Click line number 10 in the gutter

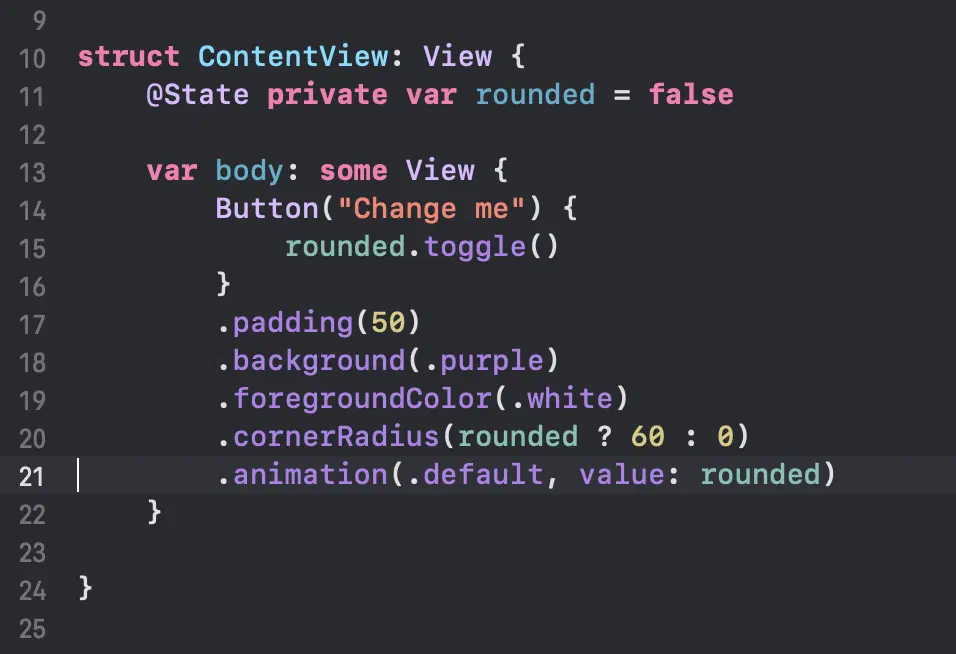tap(32, 59)
